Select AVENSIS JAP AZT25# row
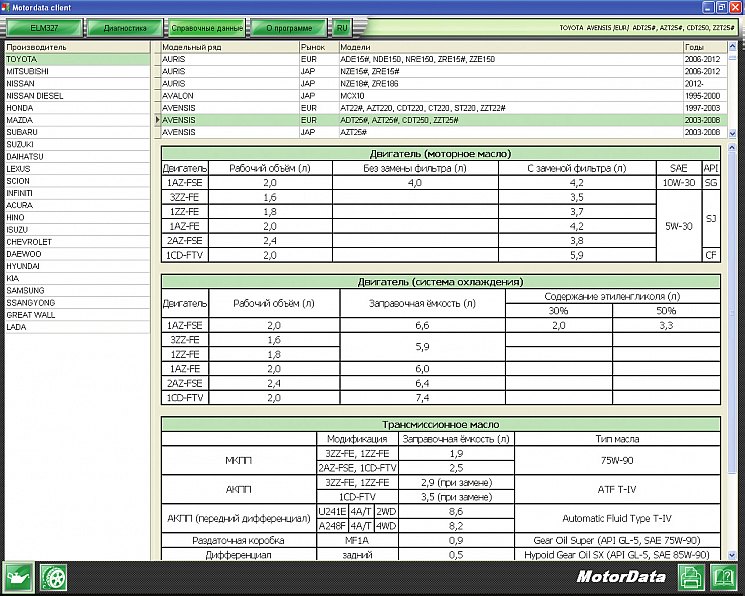Screen dimensions: 745x596 pos(441,133)
